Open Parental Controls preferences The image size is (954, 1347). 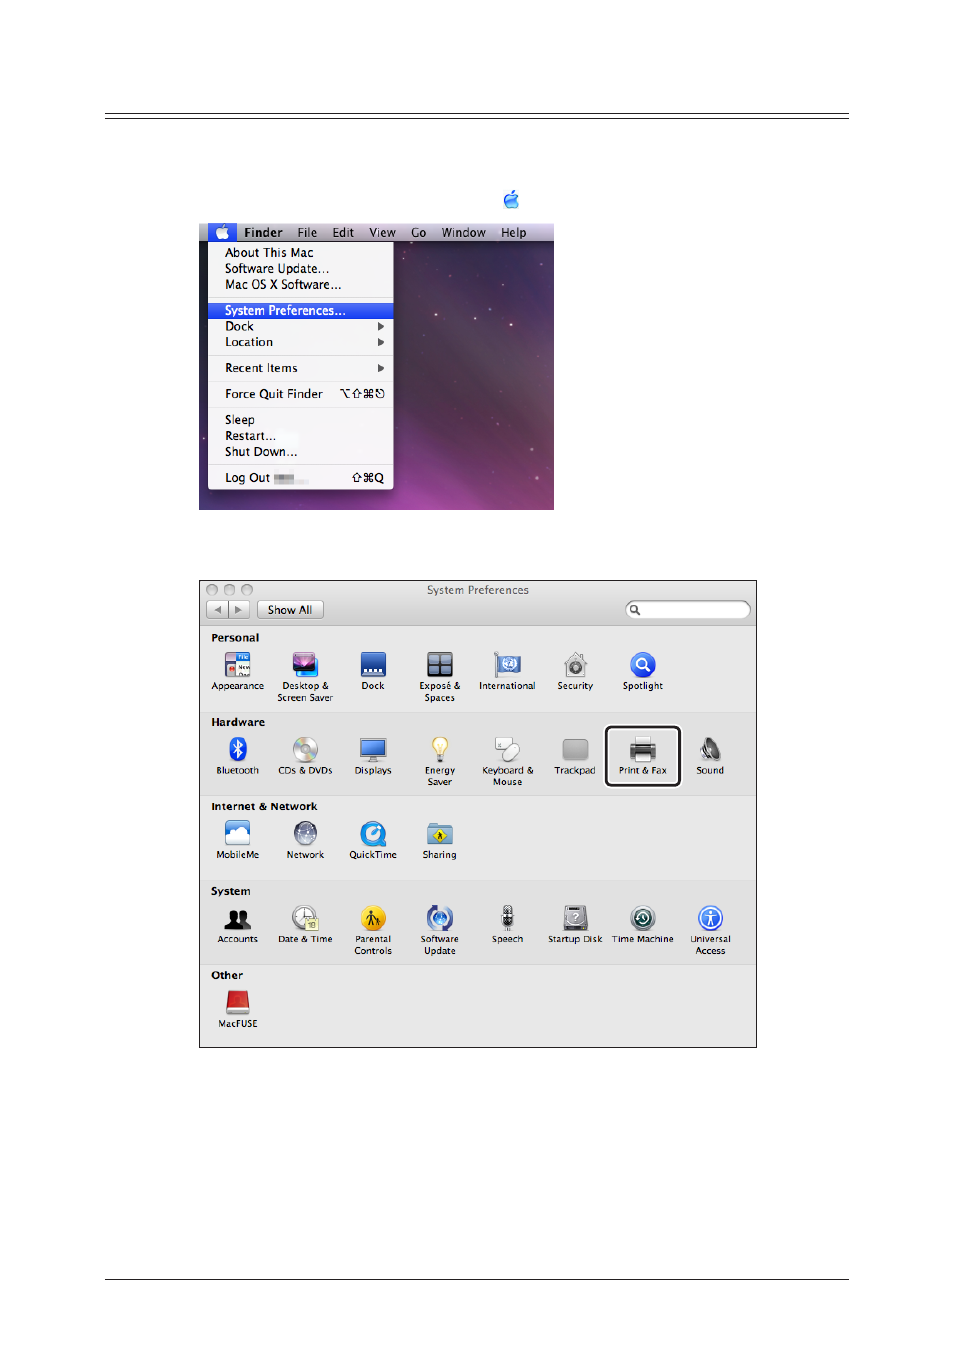373,931
